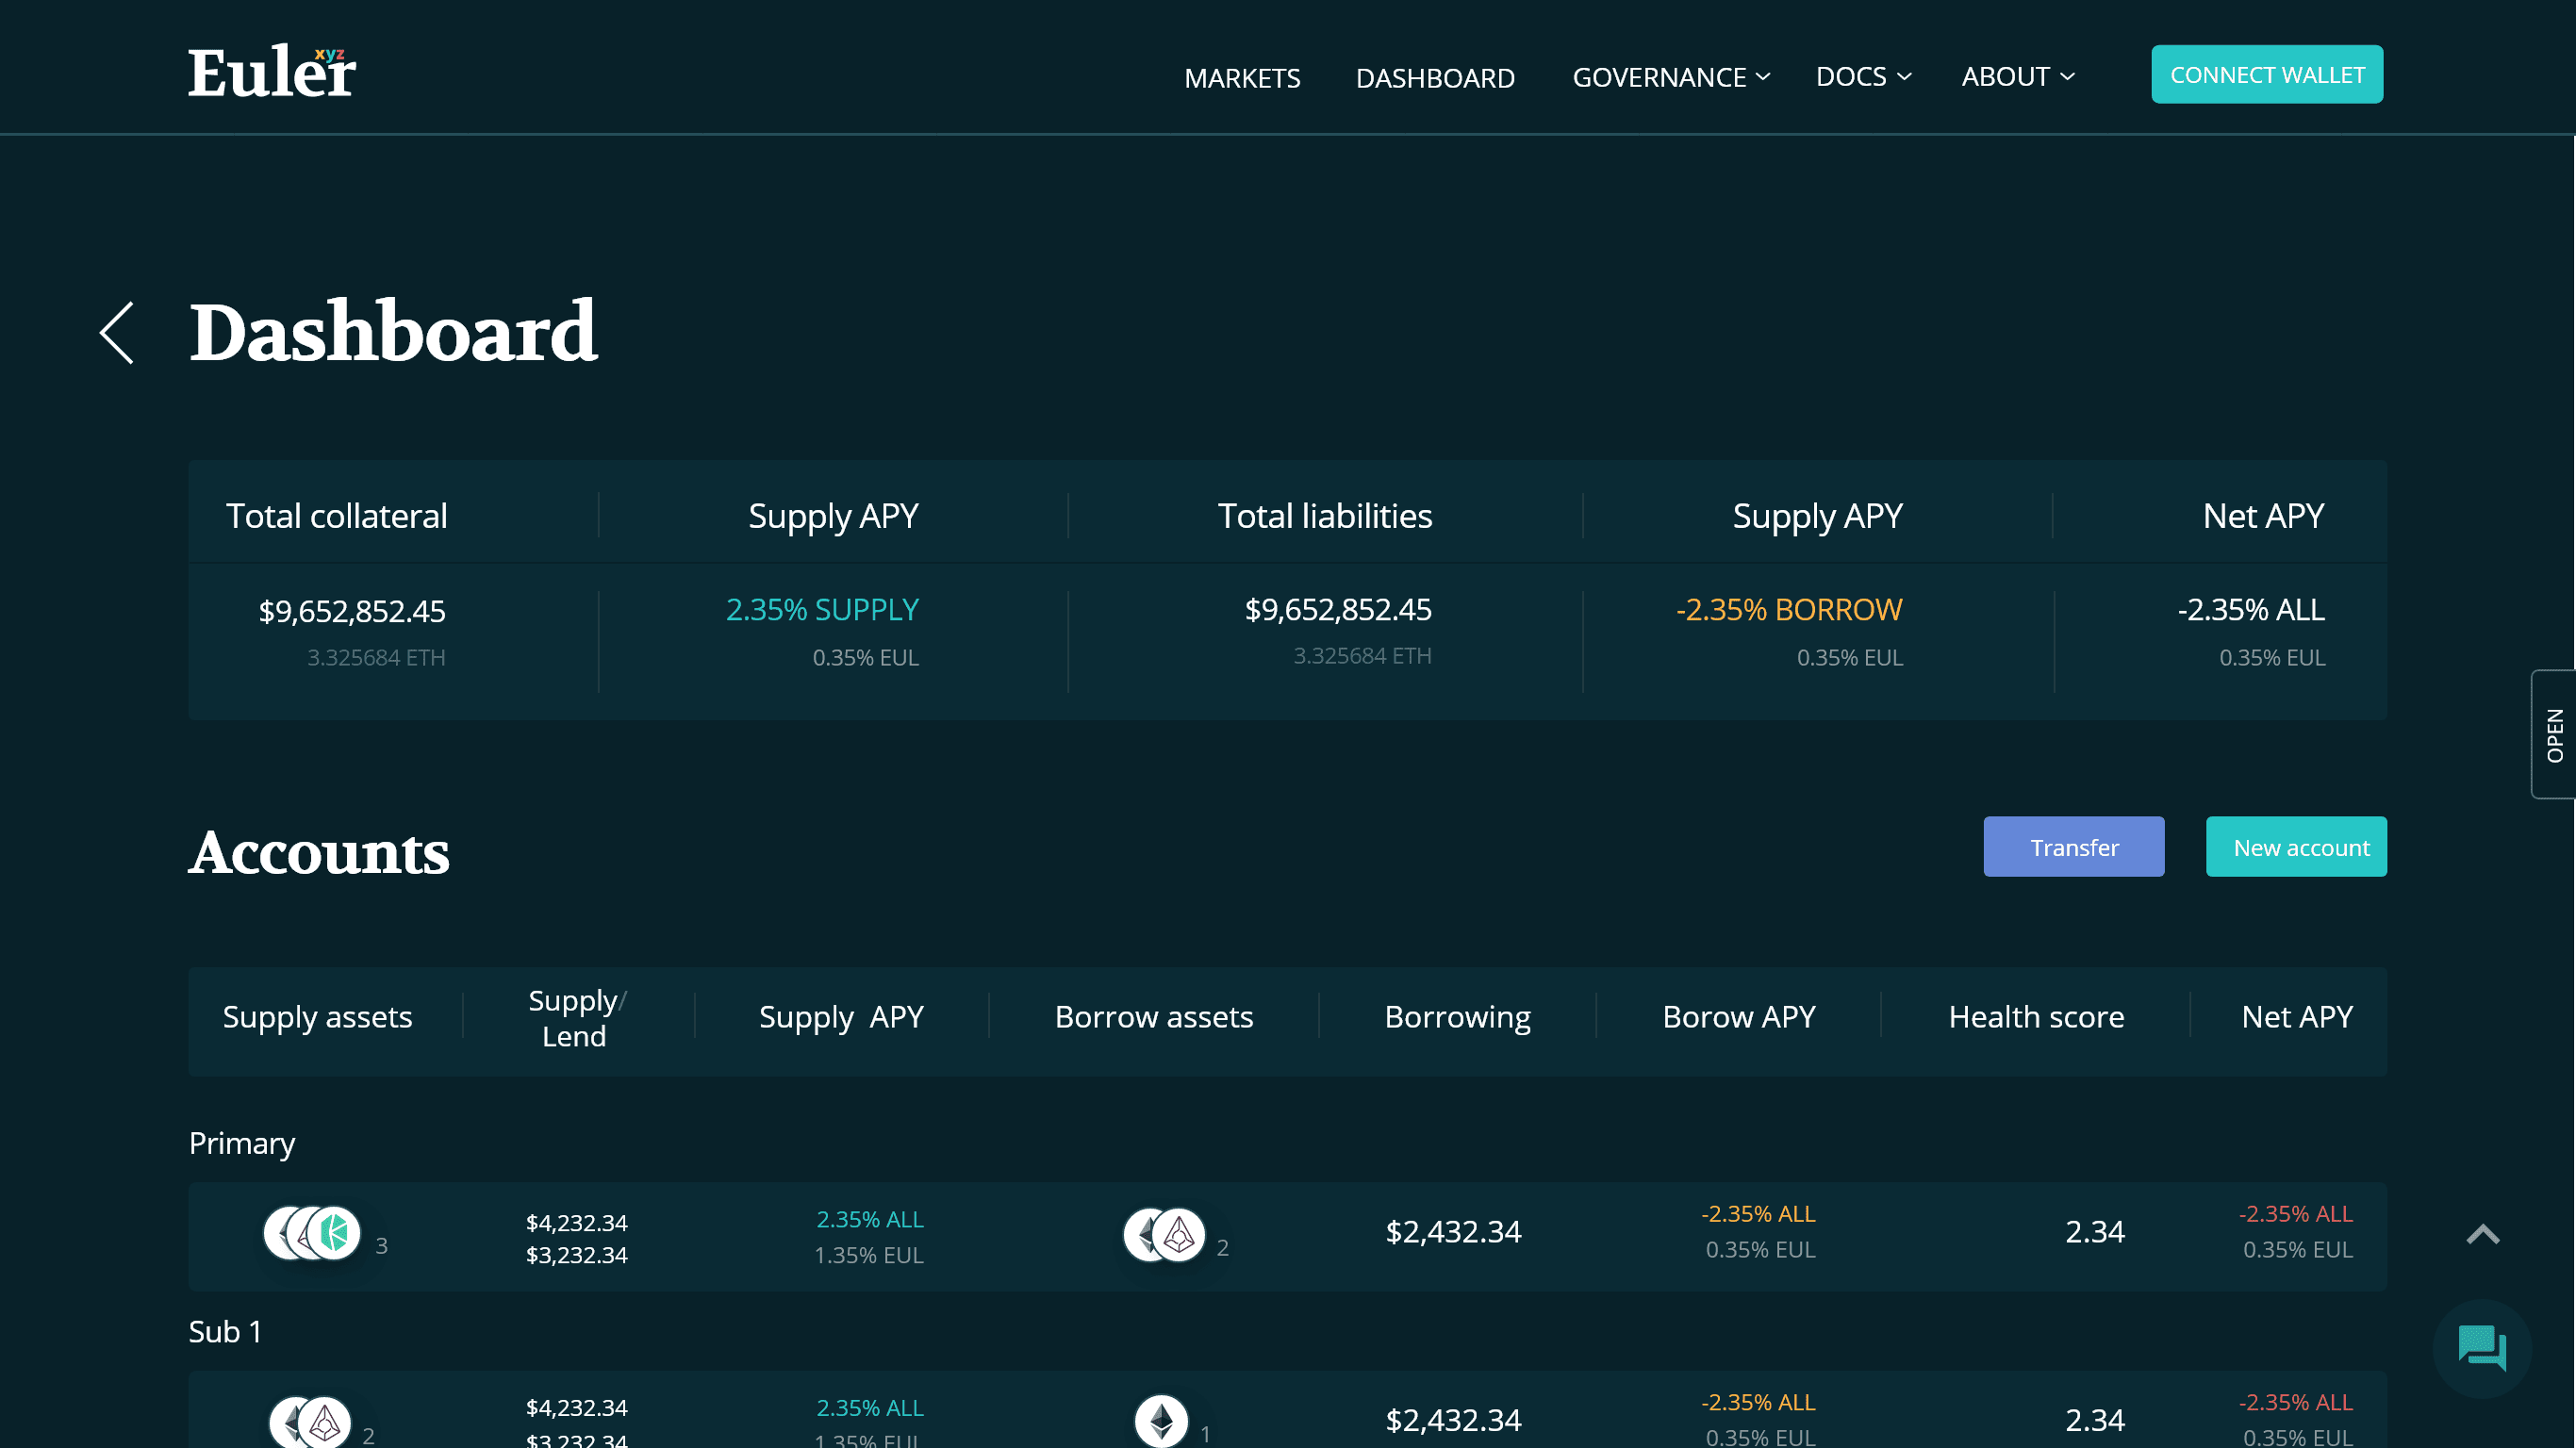Expand the Docs dropdown menu

[1863, 77]
